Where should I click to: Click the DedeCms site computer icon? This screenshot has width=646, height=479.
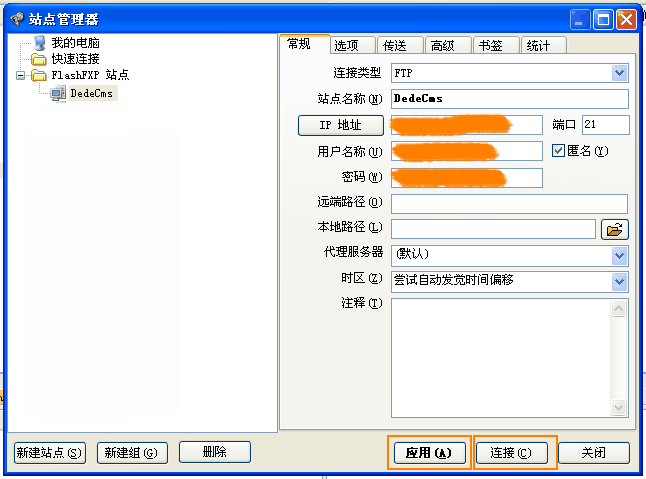coord(58,93)
